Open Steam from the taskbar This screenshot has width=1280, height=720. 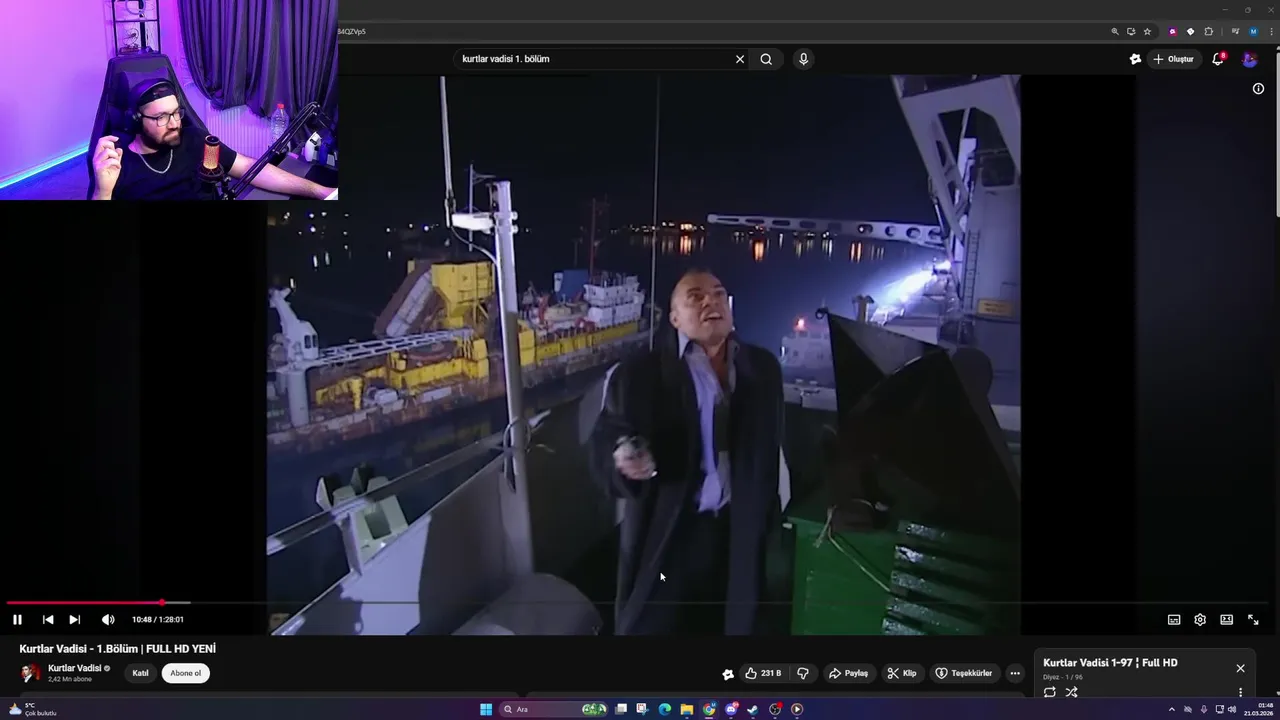[753, 709]
